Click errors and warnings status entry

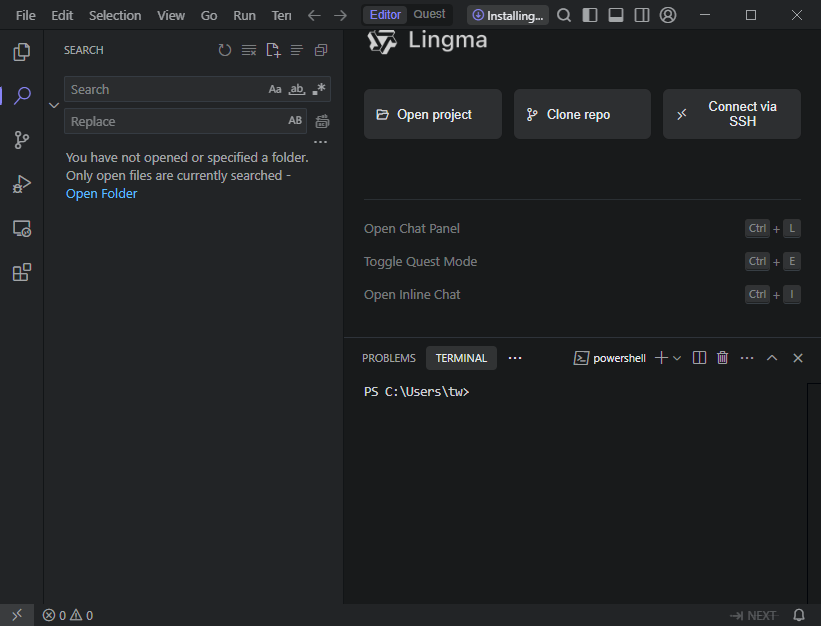[68, 615]
